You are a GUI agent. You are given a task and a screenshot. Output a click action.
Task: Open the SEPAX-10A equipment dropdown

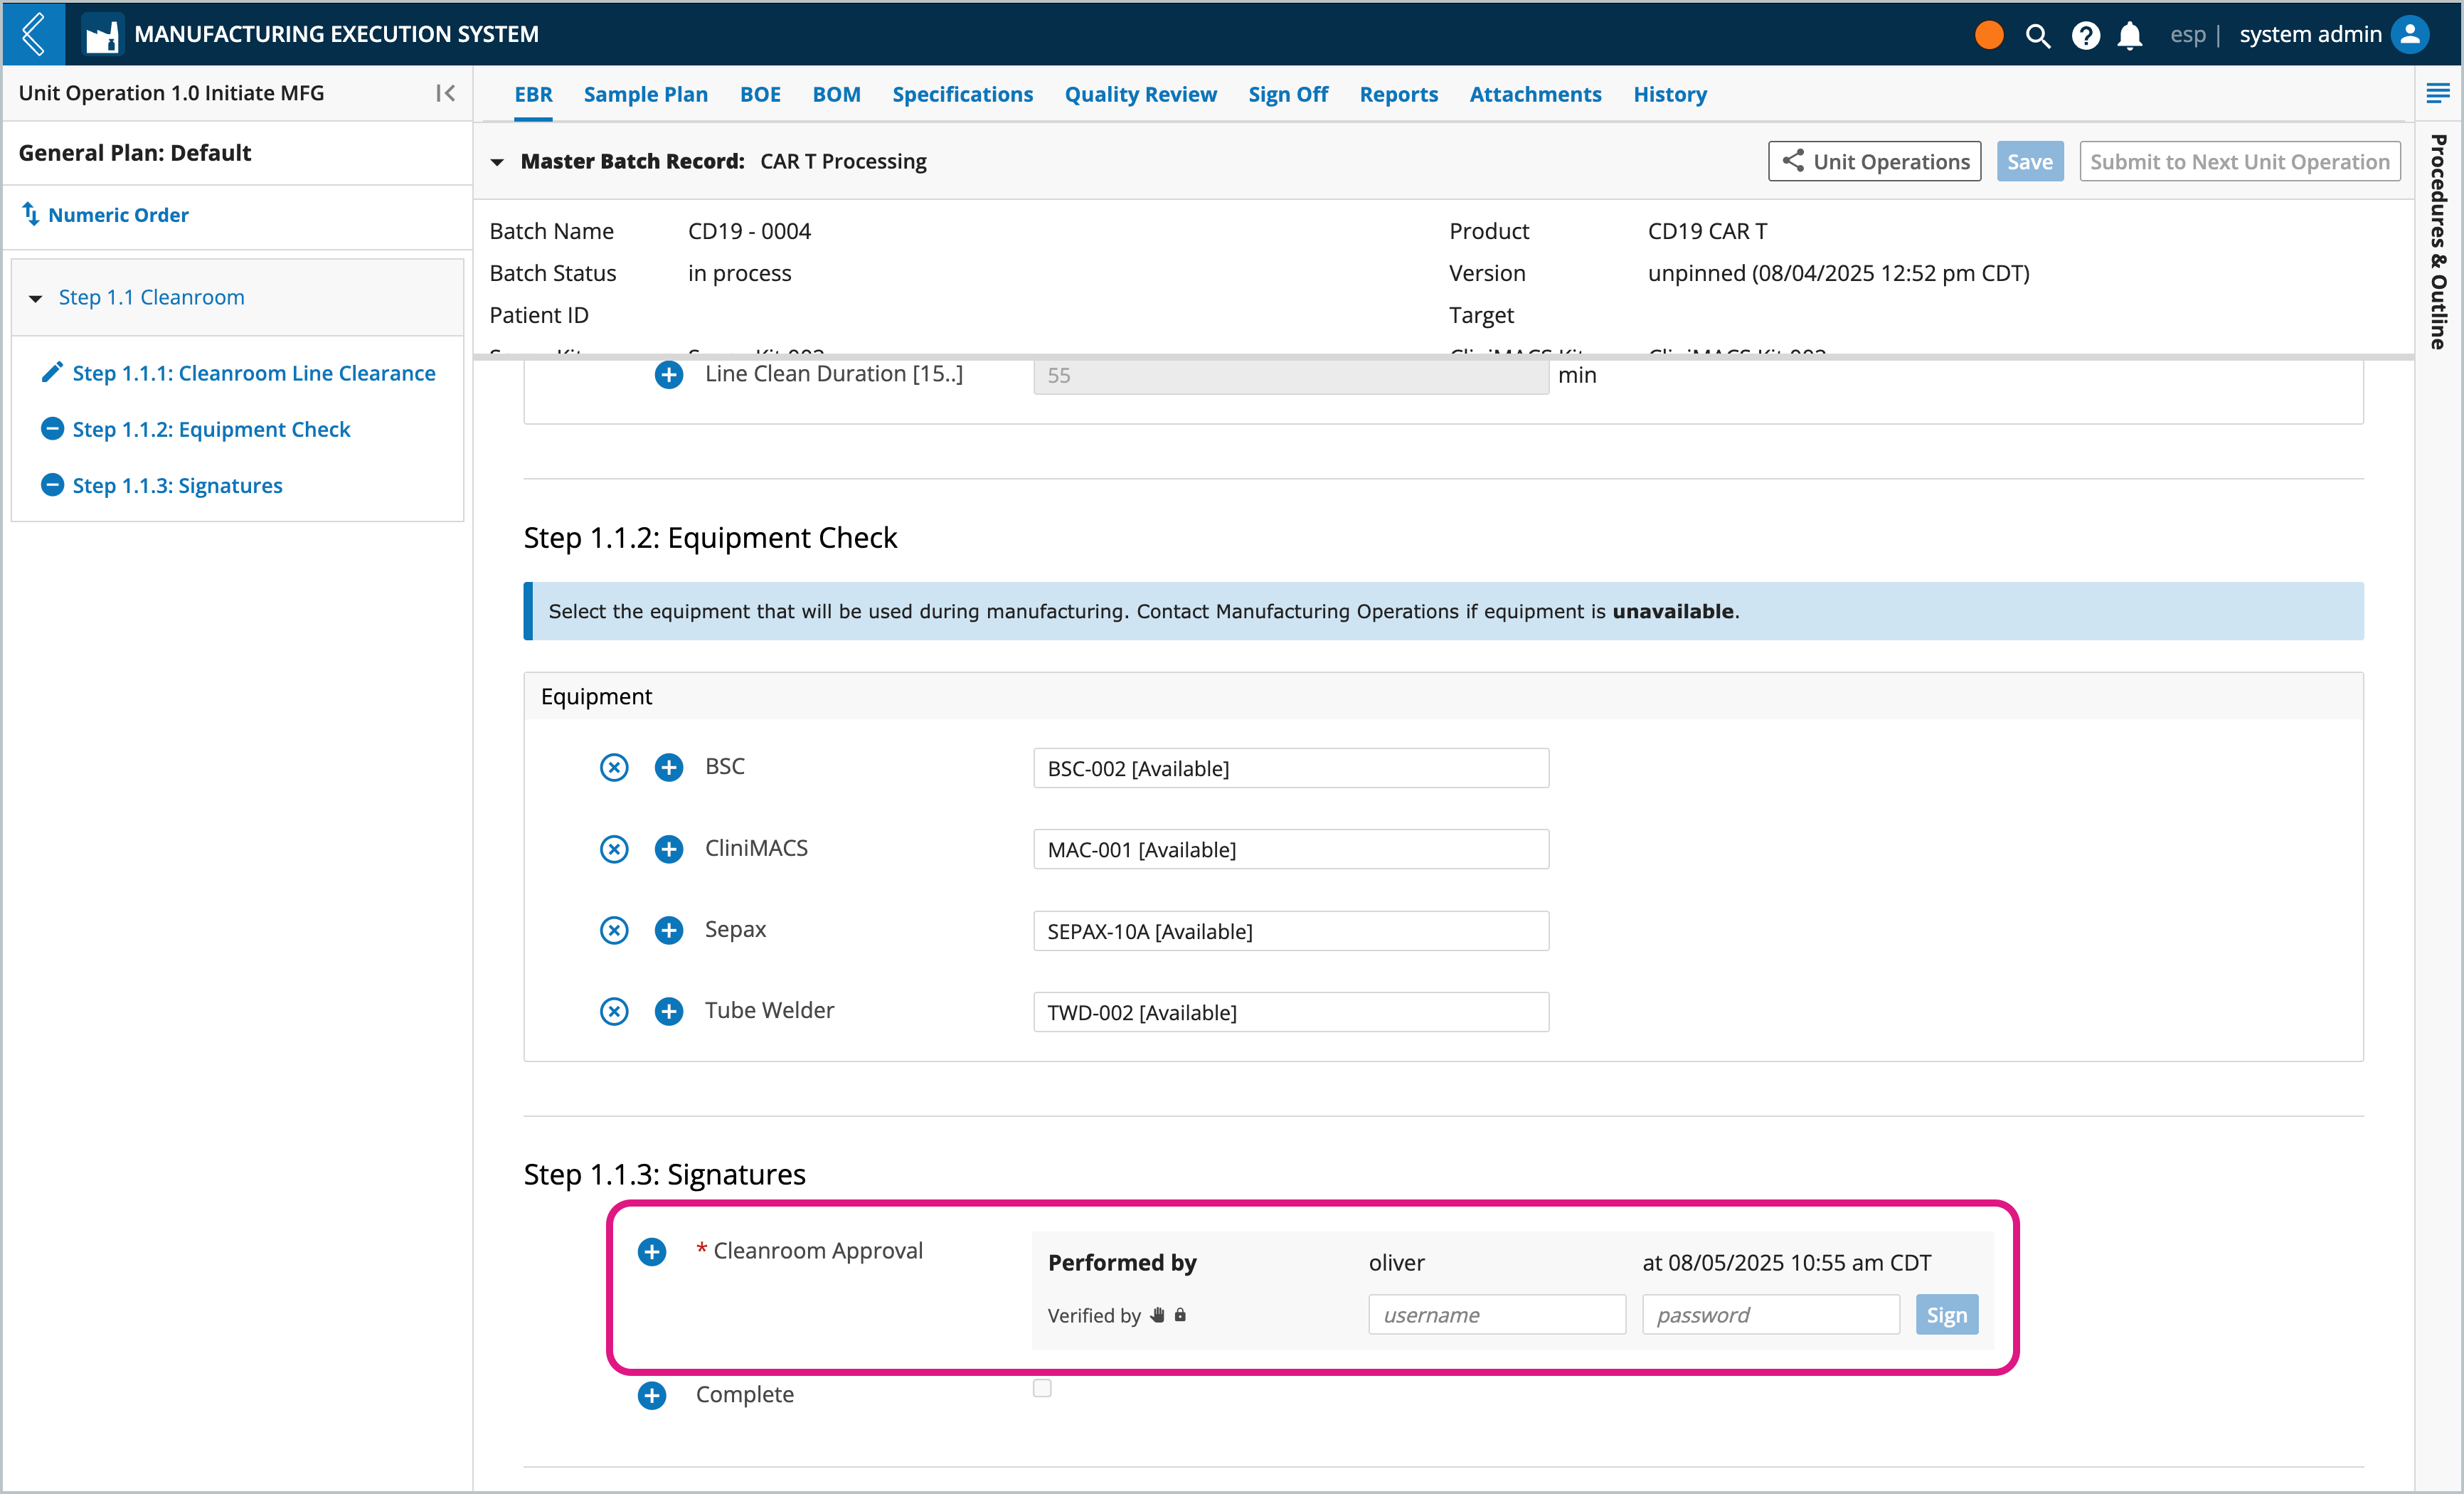tap(1291, 931)
